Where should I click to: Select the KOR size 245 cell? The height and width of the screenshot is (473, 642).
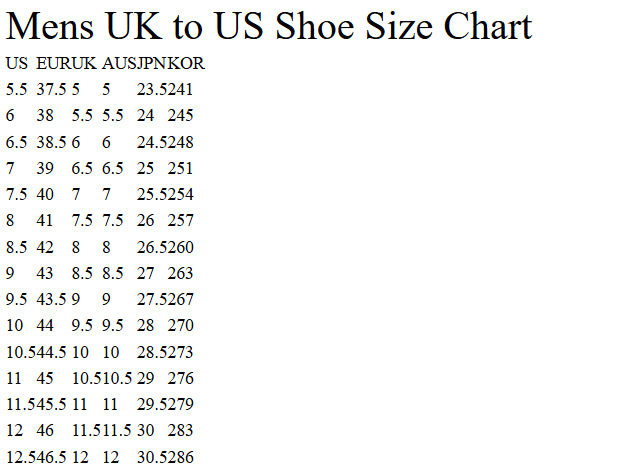click(181, 116)
